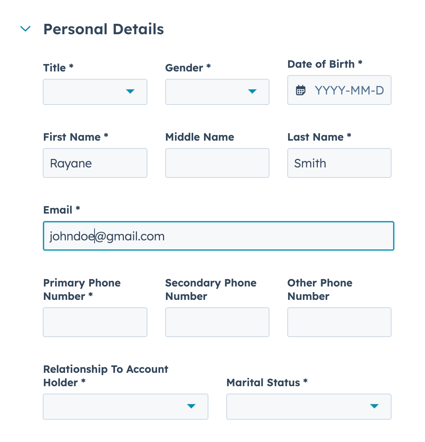Open the Marital Status dropdown

coord(309,406)
